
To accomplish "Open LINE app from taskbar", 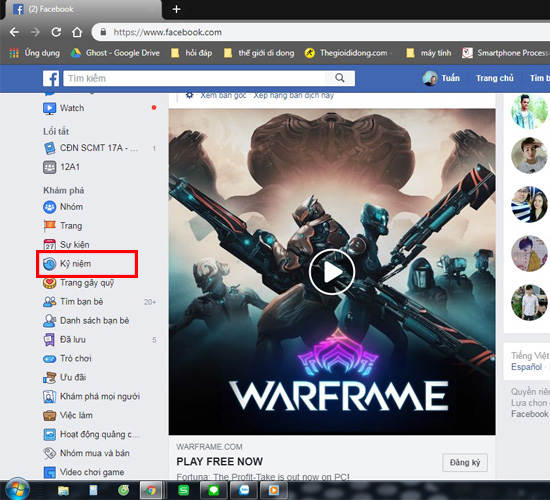I will [x=213, y=491].
